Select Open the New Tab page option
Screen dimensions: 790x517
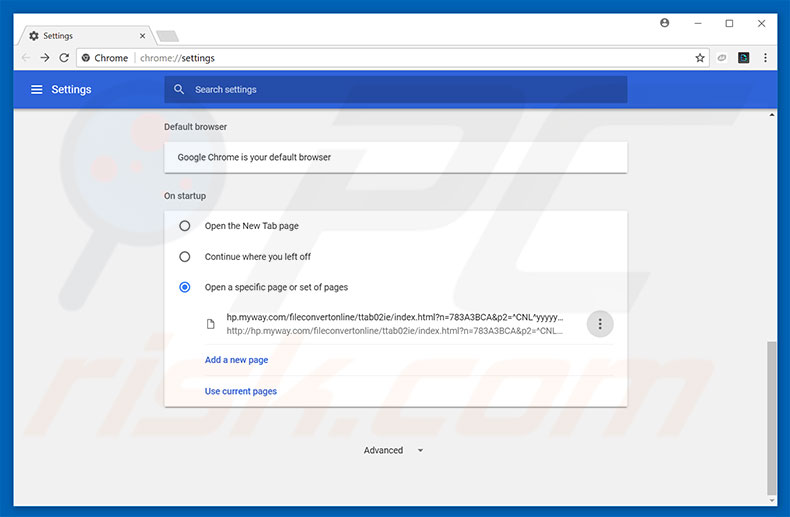click(x=185, y=226)
